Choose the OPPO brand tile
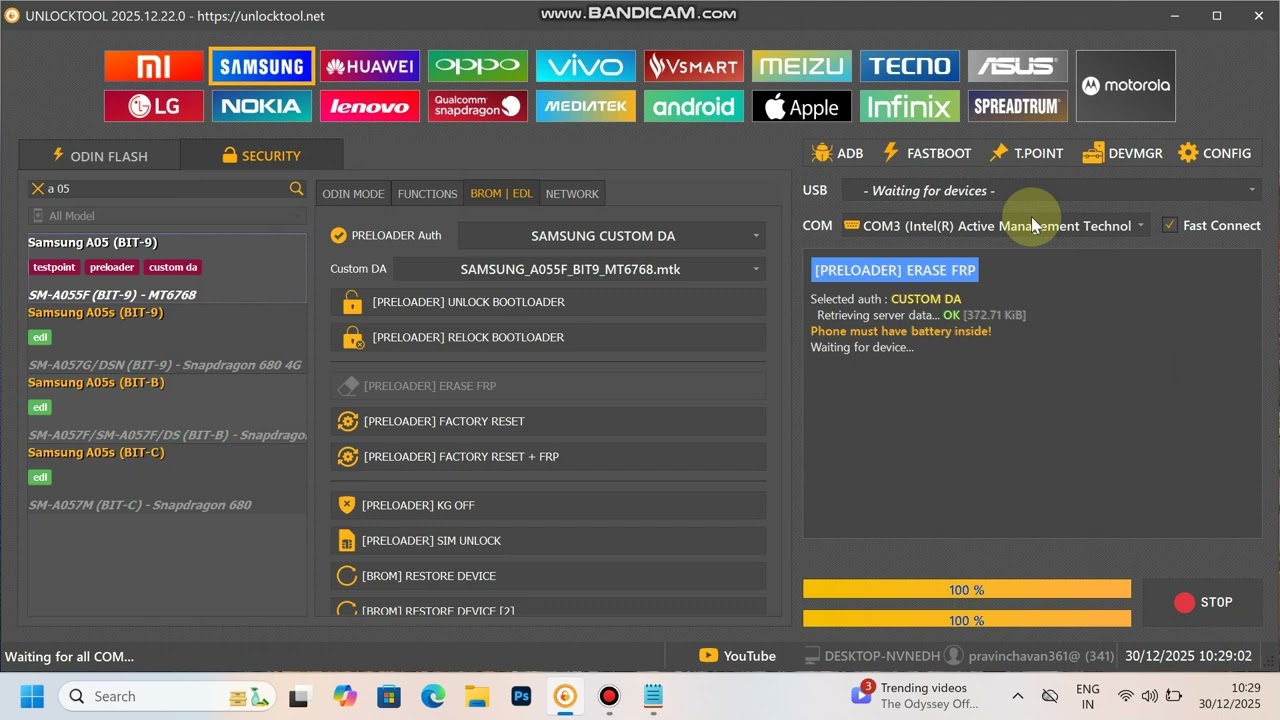 click(478, 66)
